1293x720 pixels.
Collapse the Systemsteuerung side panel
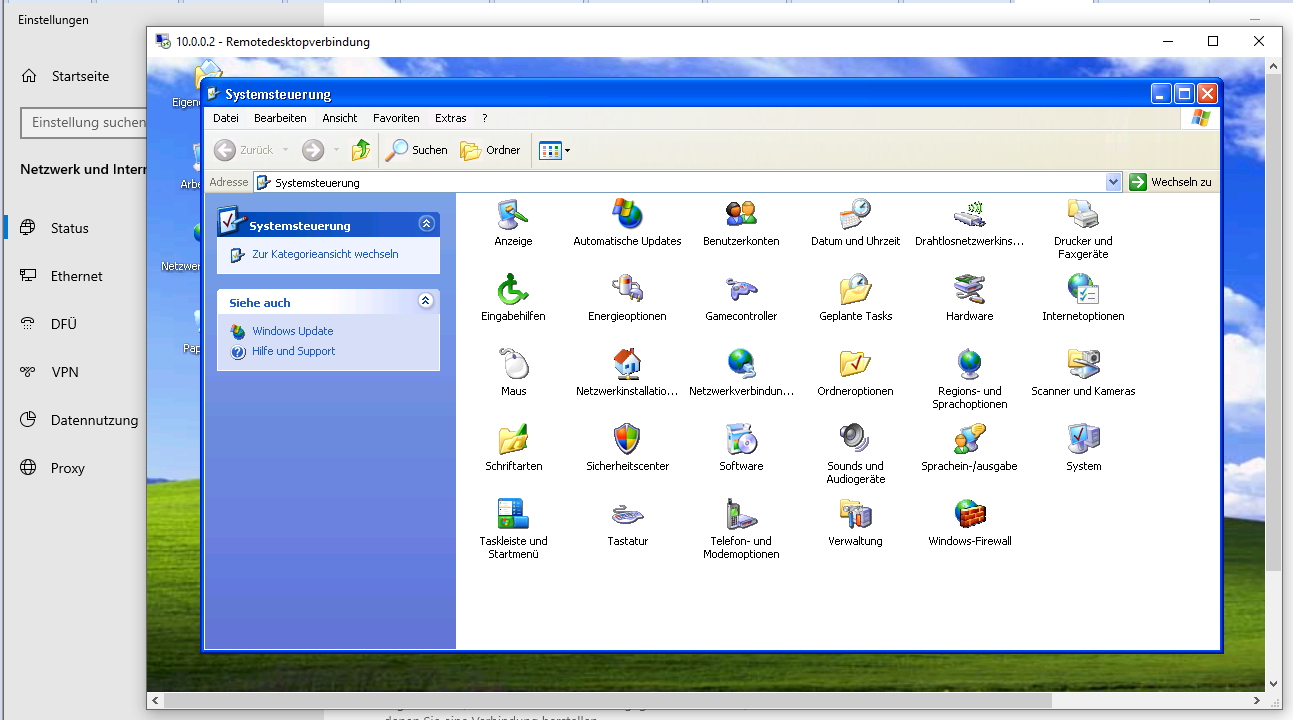[427, 224]
